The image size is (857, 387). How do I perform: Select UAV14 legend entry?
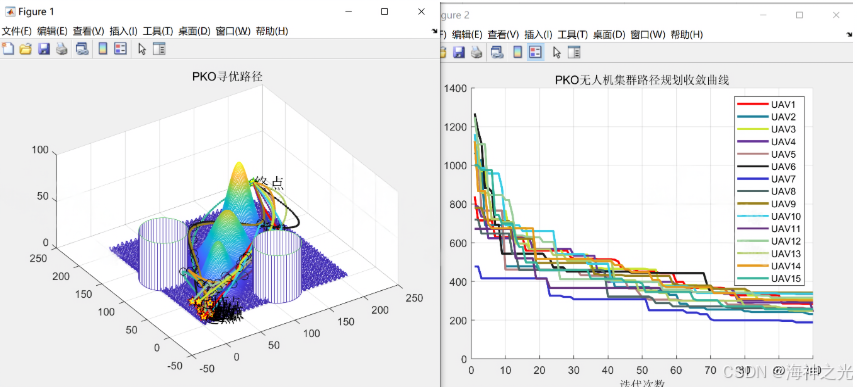769,266
